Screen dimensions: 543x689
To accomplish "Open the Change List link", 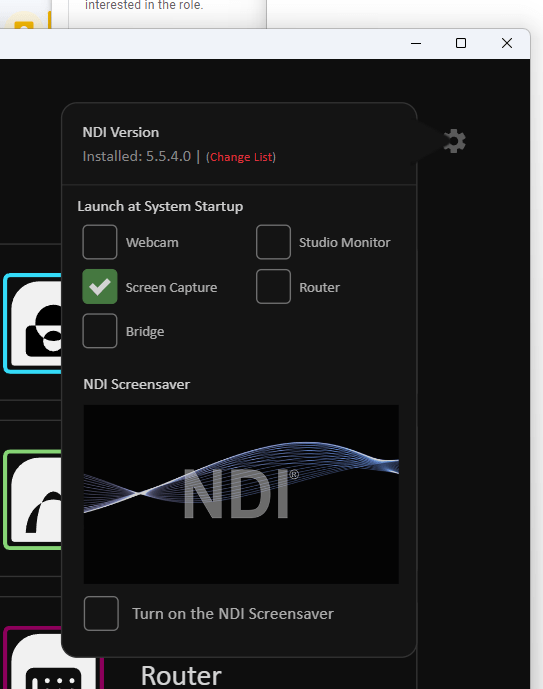I will coord(241,157).
